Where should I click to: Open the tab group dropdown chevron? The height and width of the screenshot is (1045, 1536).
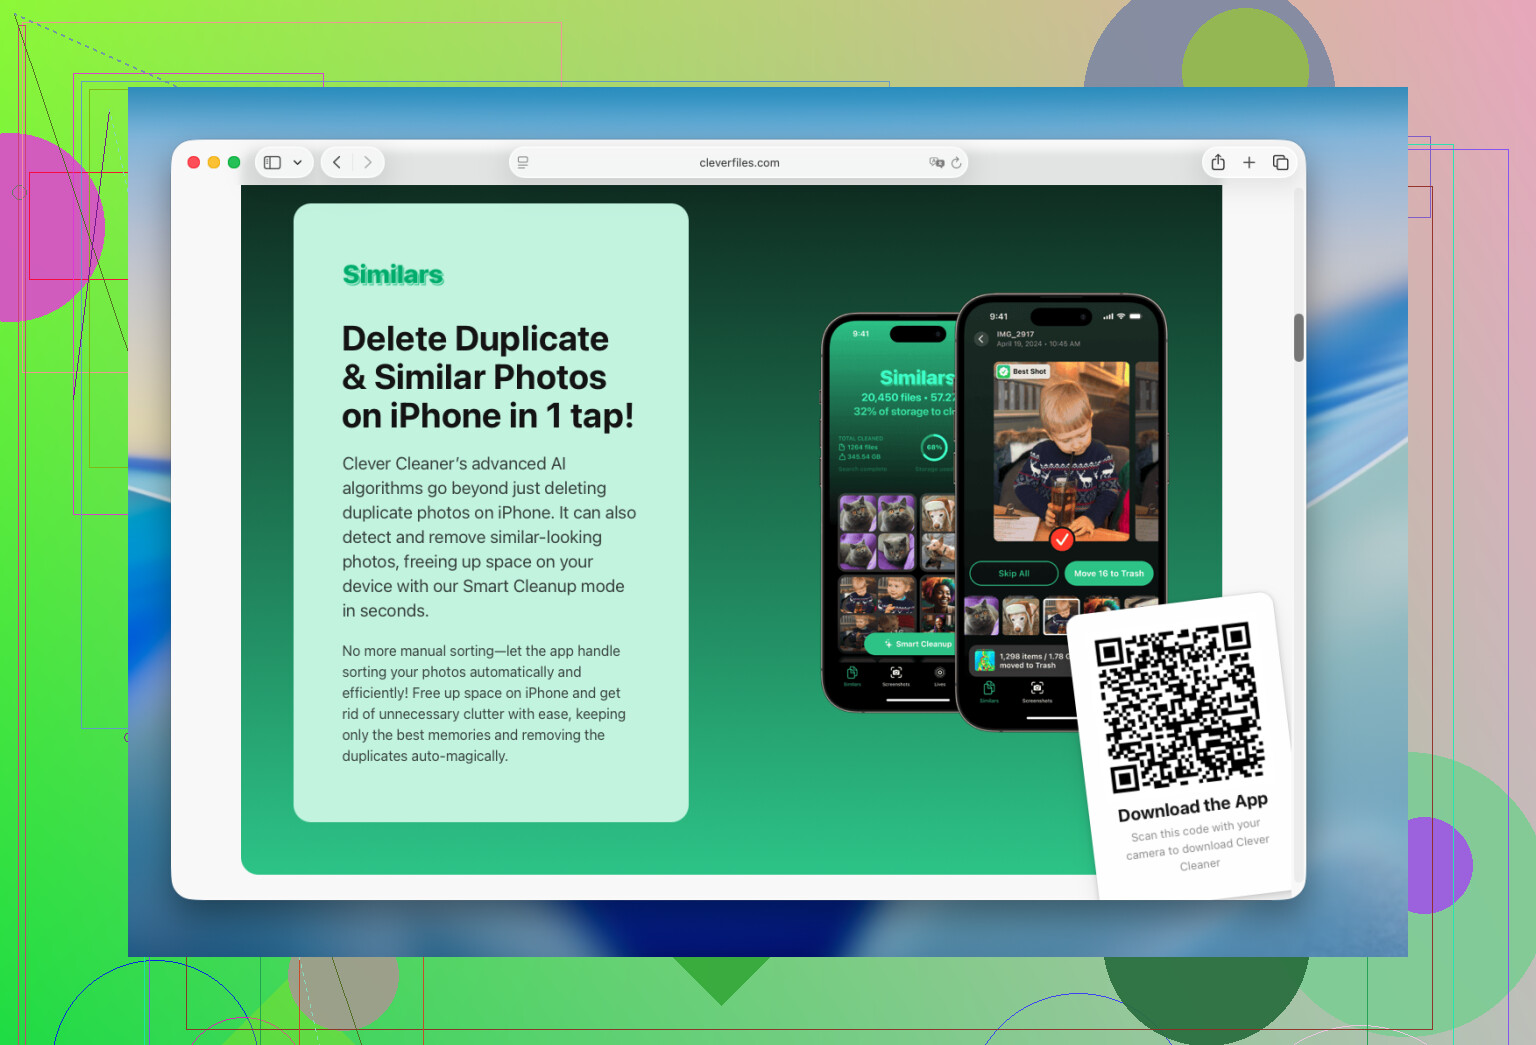298,162
